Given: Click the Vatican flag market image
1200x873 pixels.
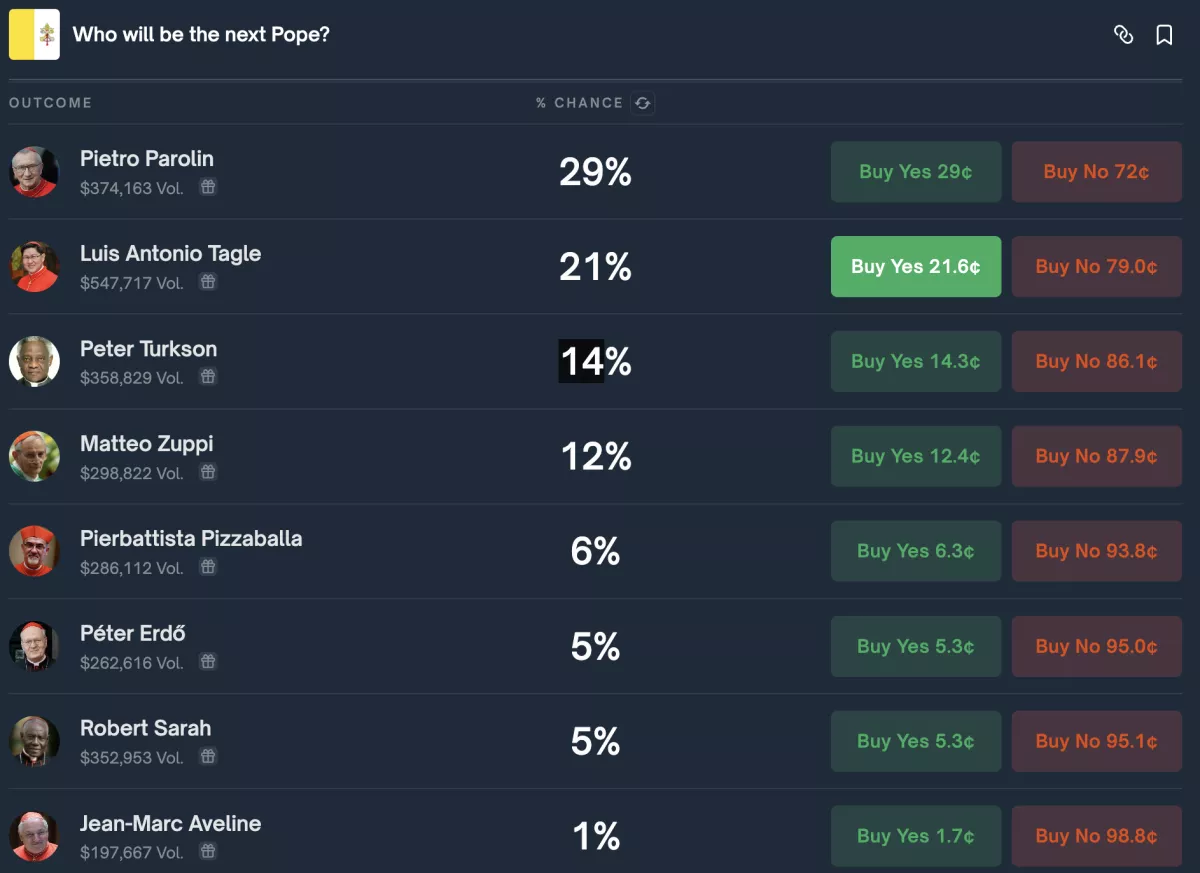Looking at the screenshot, I should (x=34, y=35).
